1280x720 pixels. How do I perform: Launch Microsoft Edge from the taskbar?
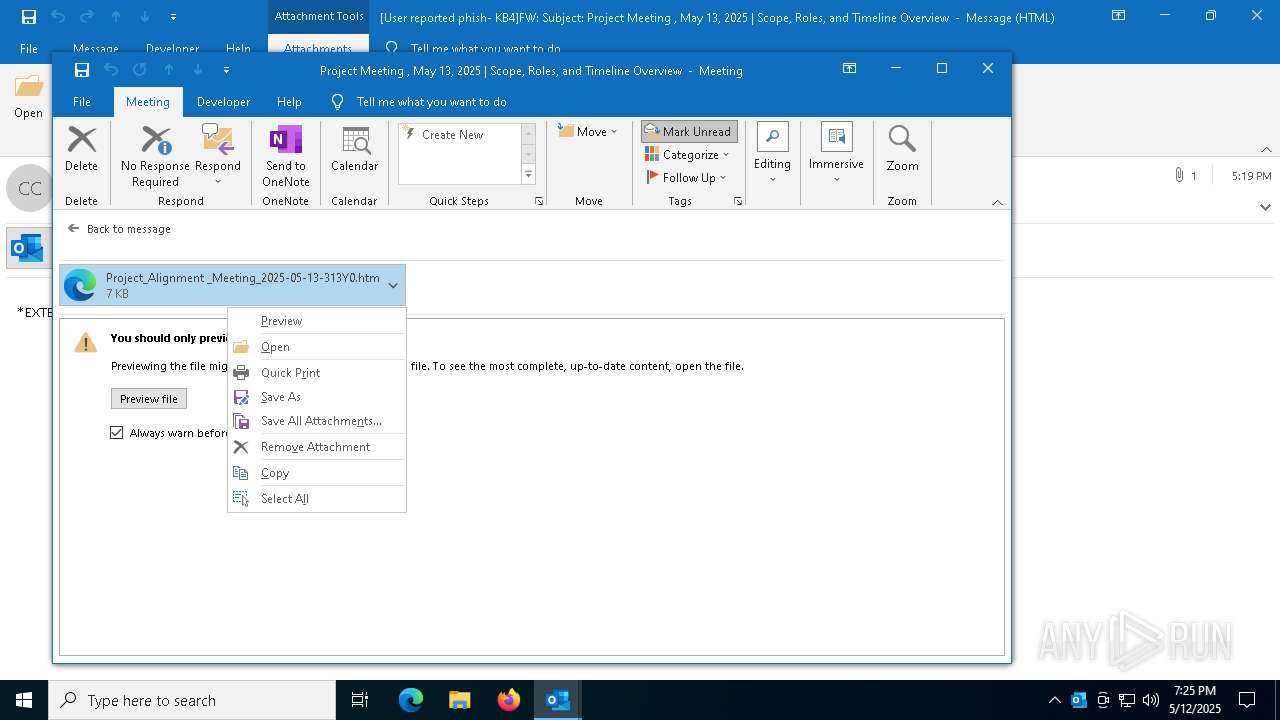(411, 700)
